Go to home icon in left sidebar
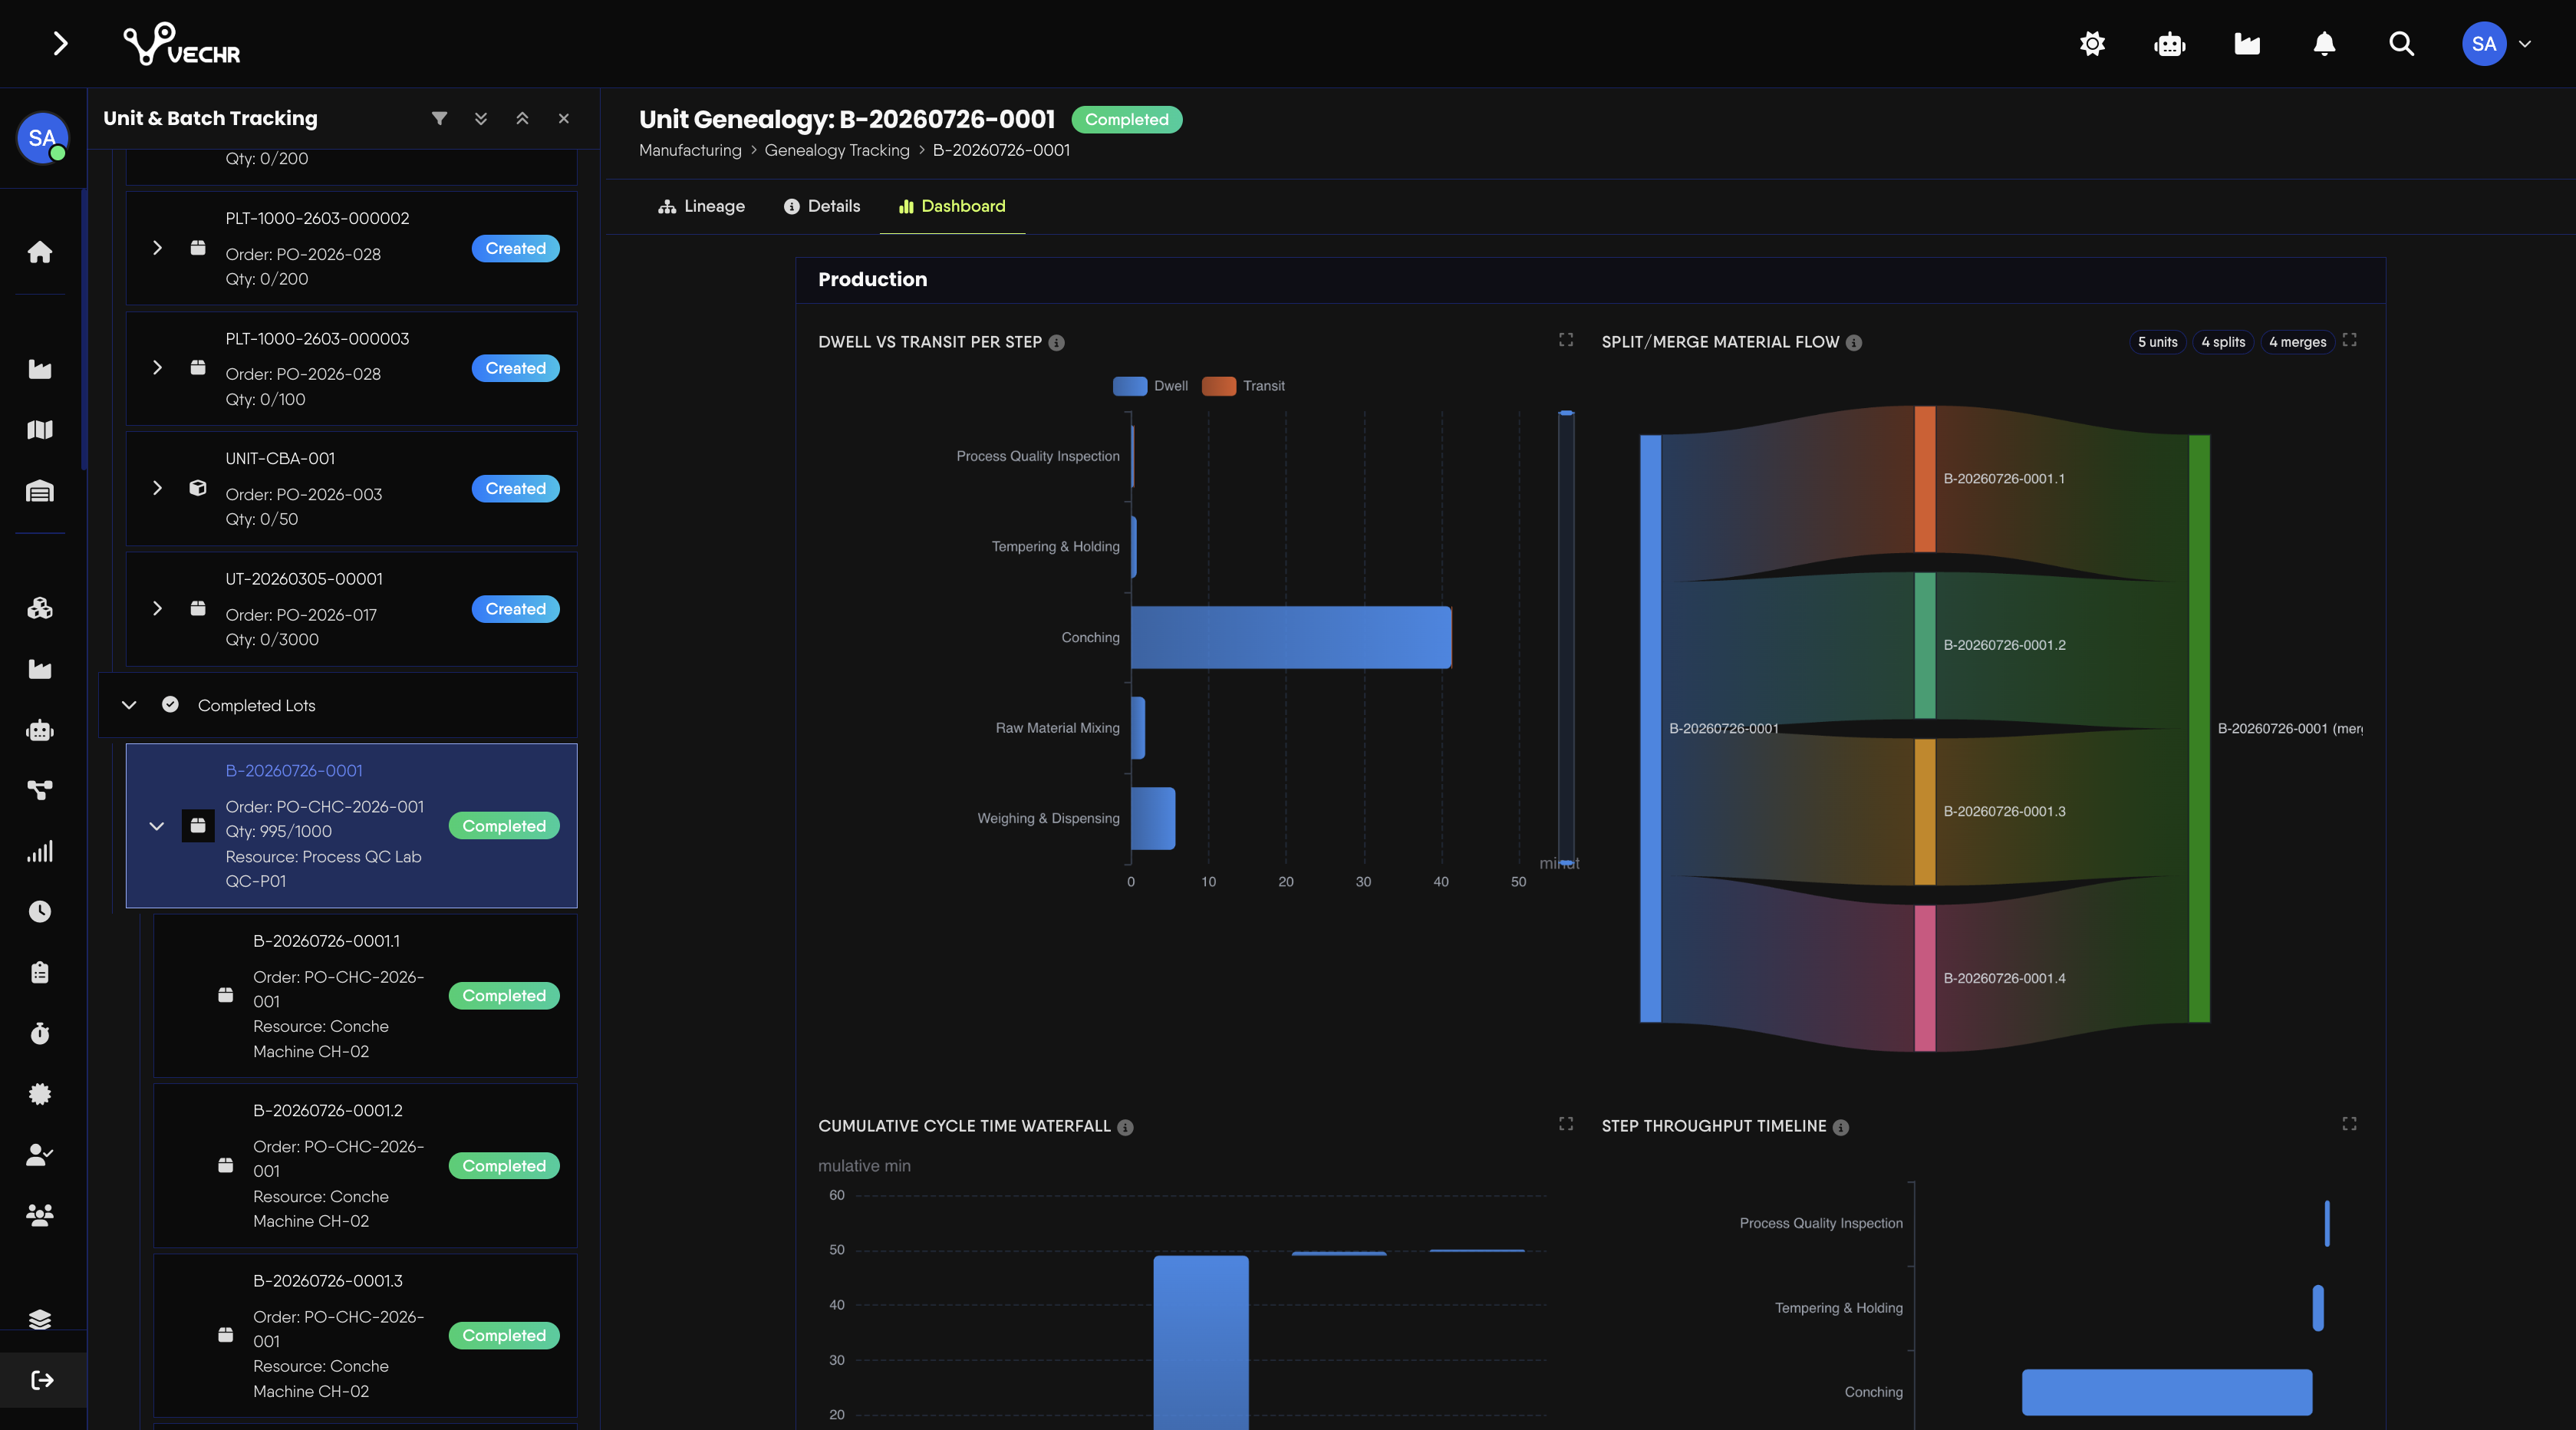The height and width of the screenshot is (1430, 2576). click(40, 252)
